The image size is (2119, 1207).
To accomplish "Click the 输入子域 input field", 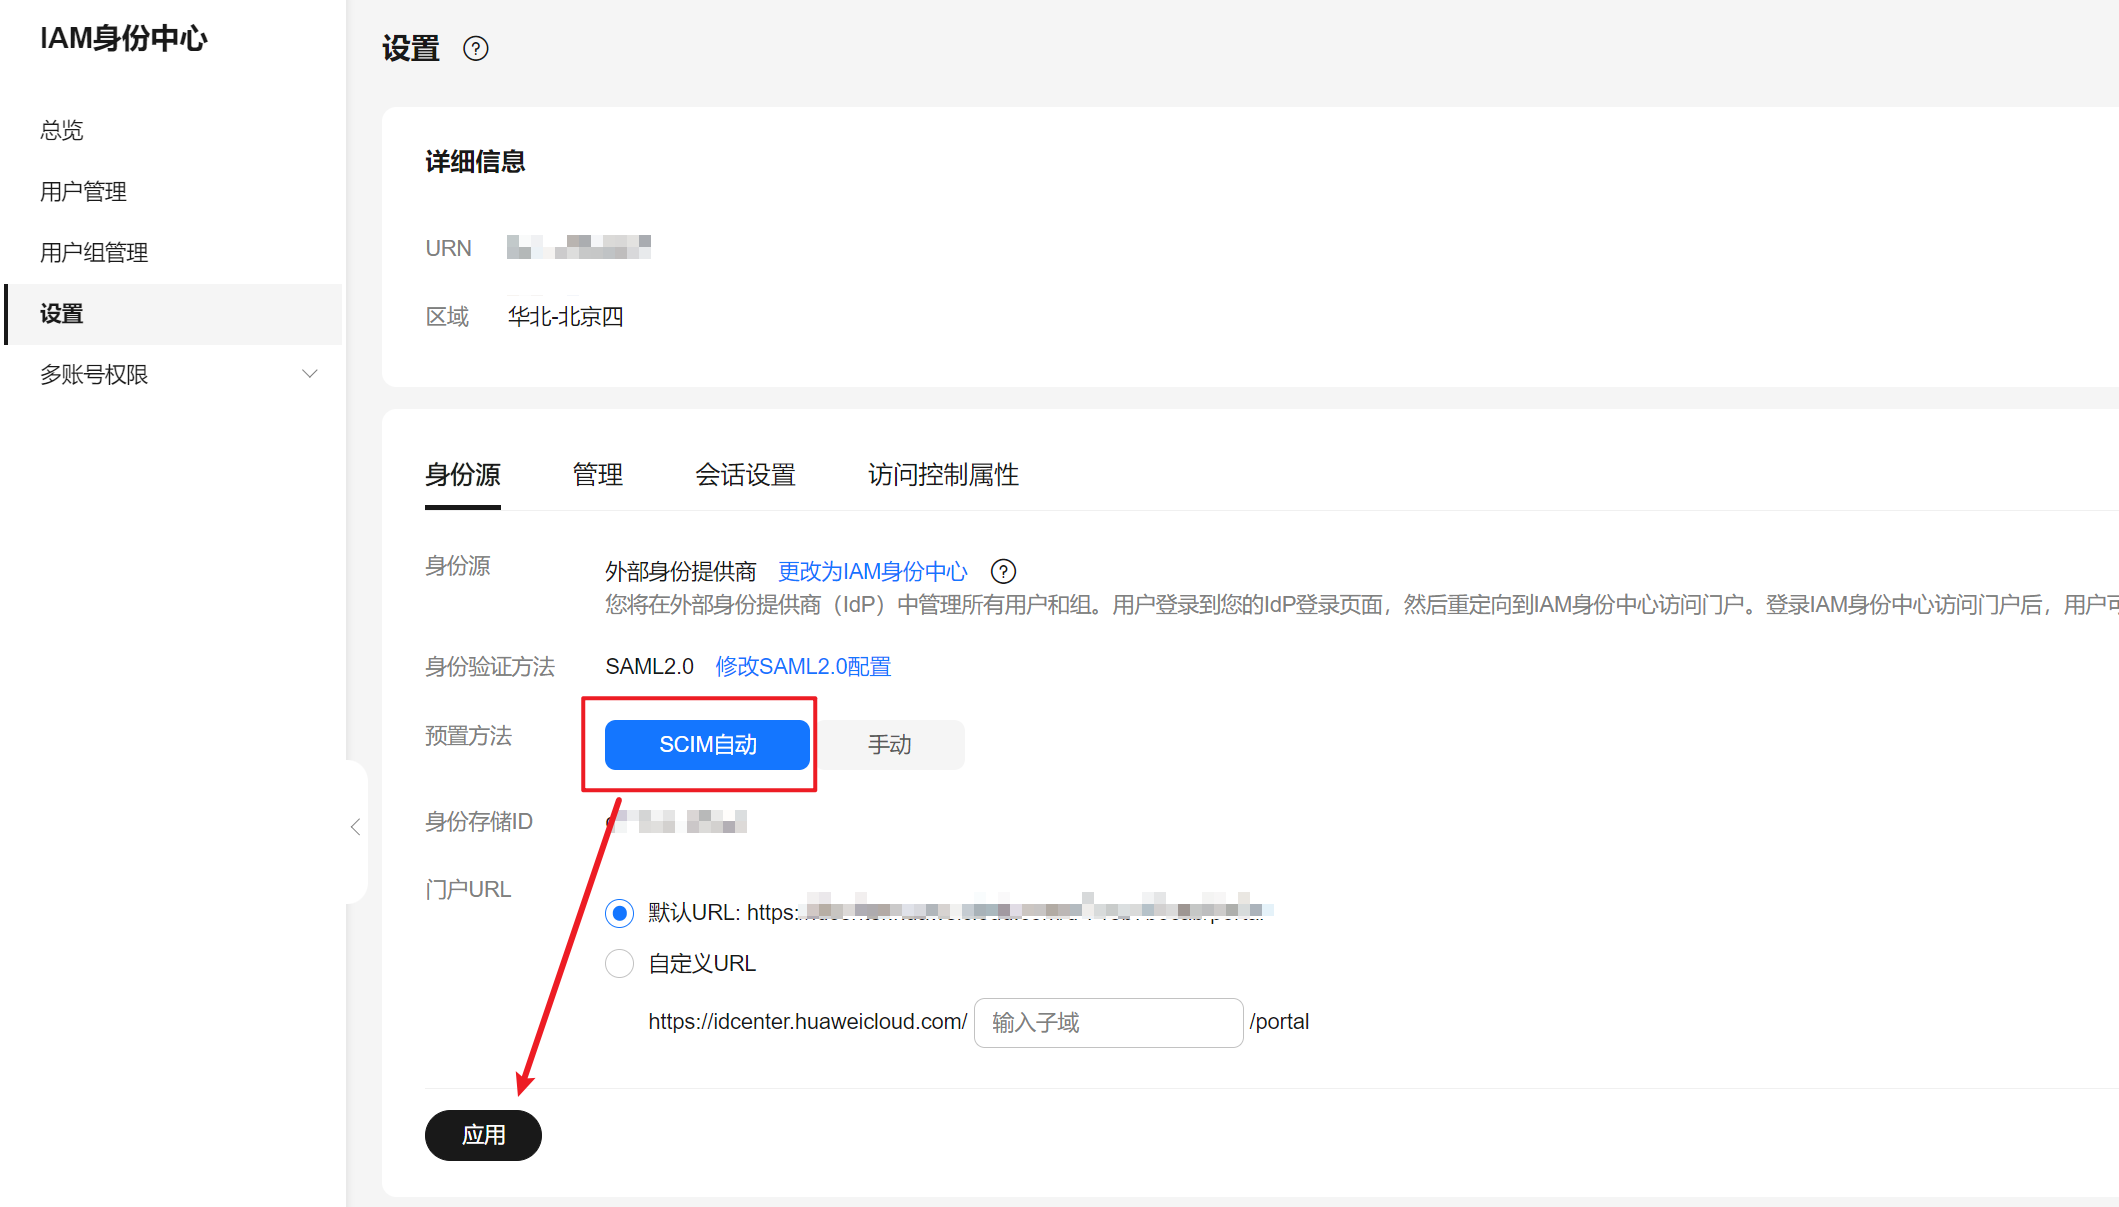I will (1108, 1023).
